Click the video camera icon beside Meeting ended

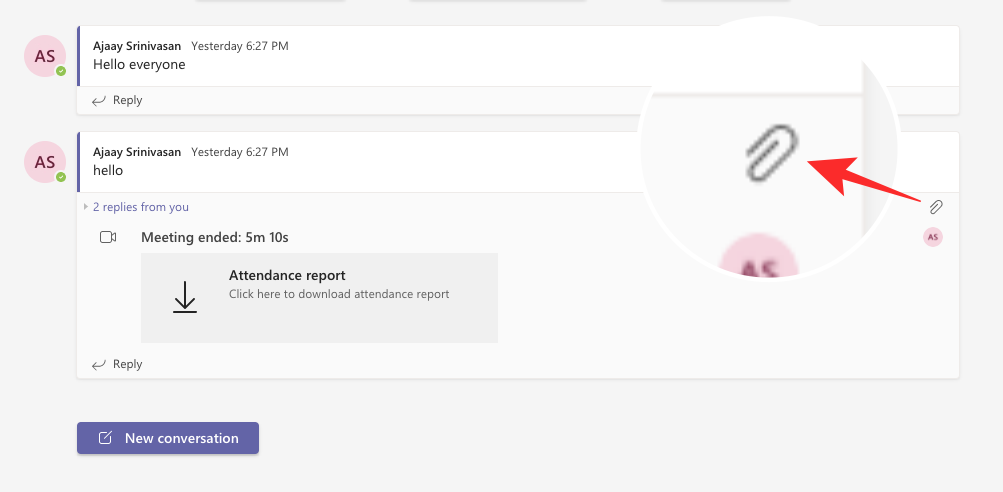(108, 237)
